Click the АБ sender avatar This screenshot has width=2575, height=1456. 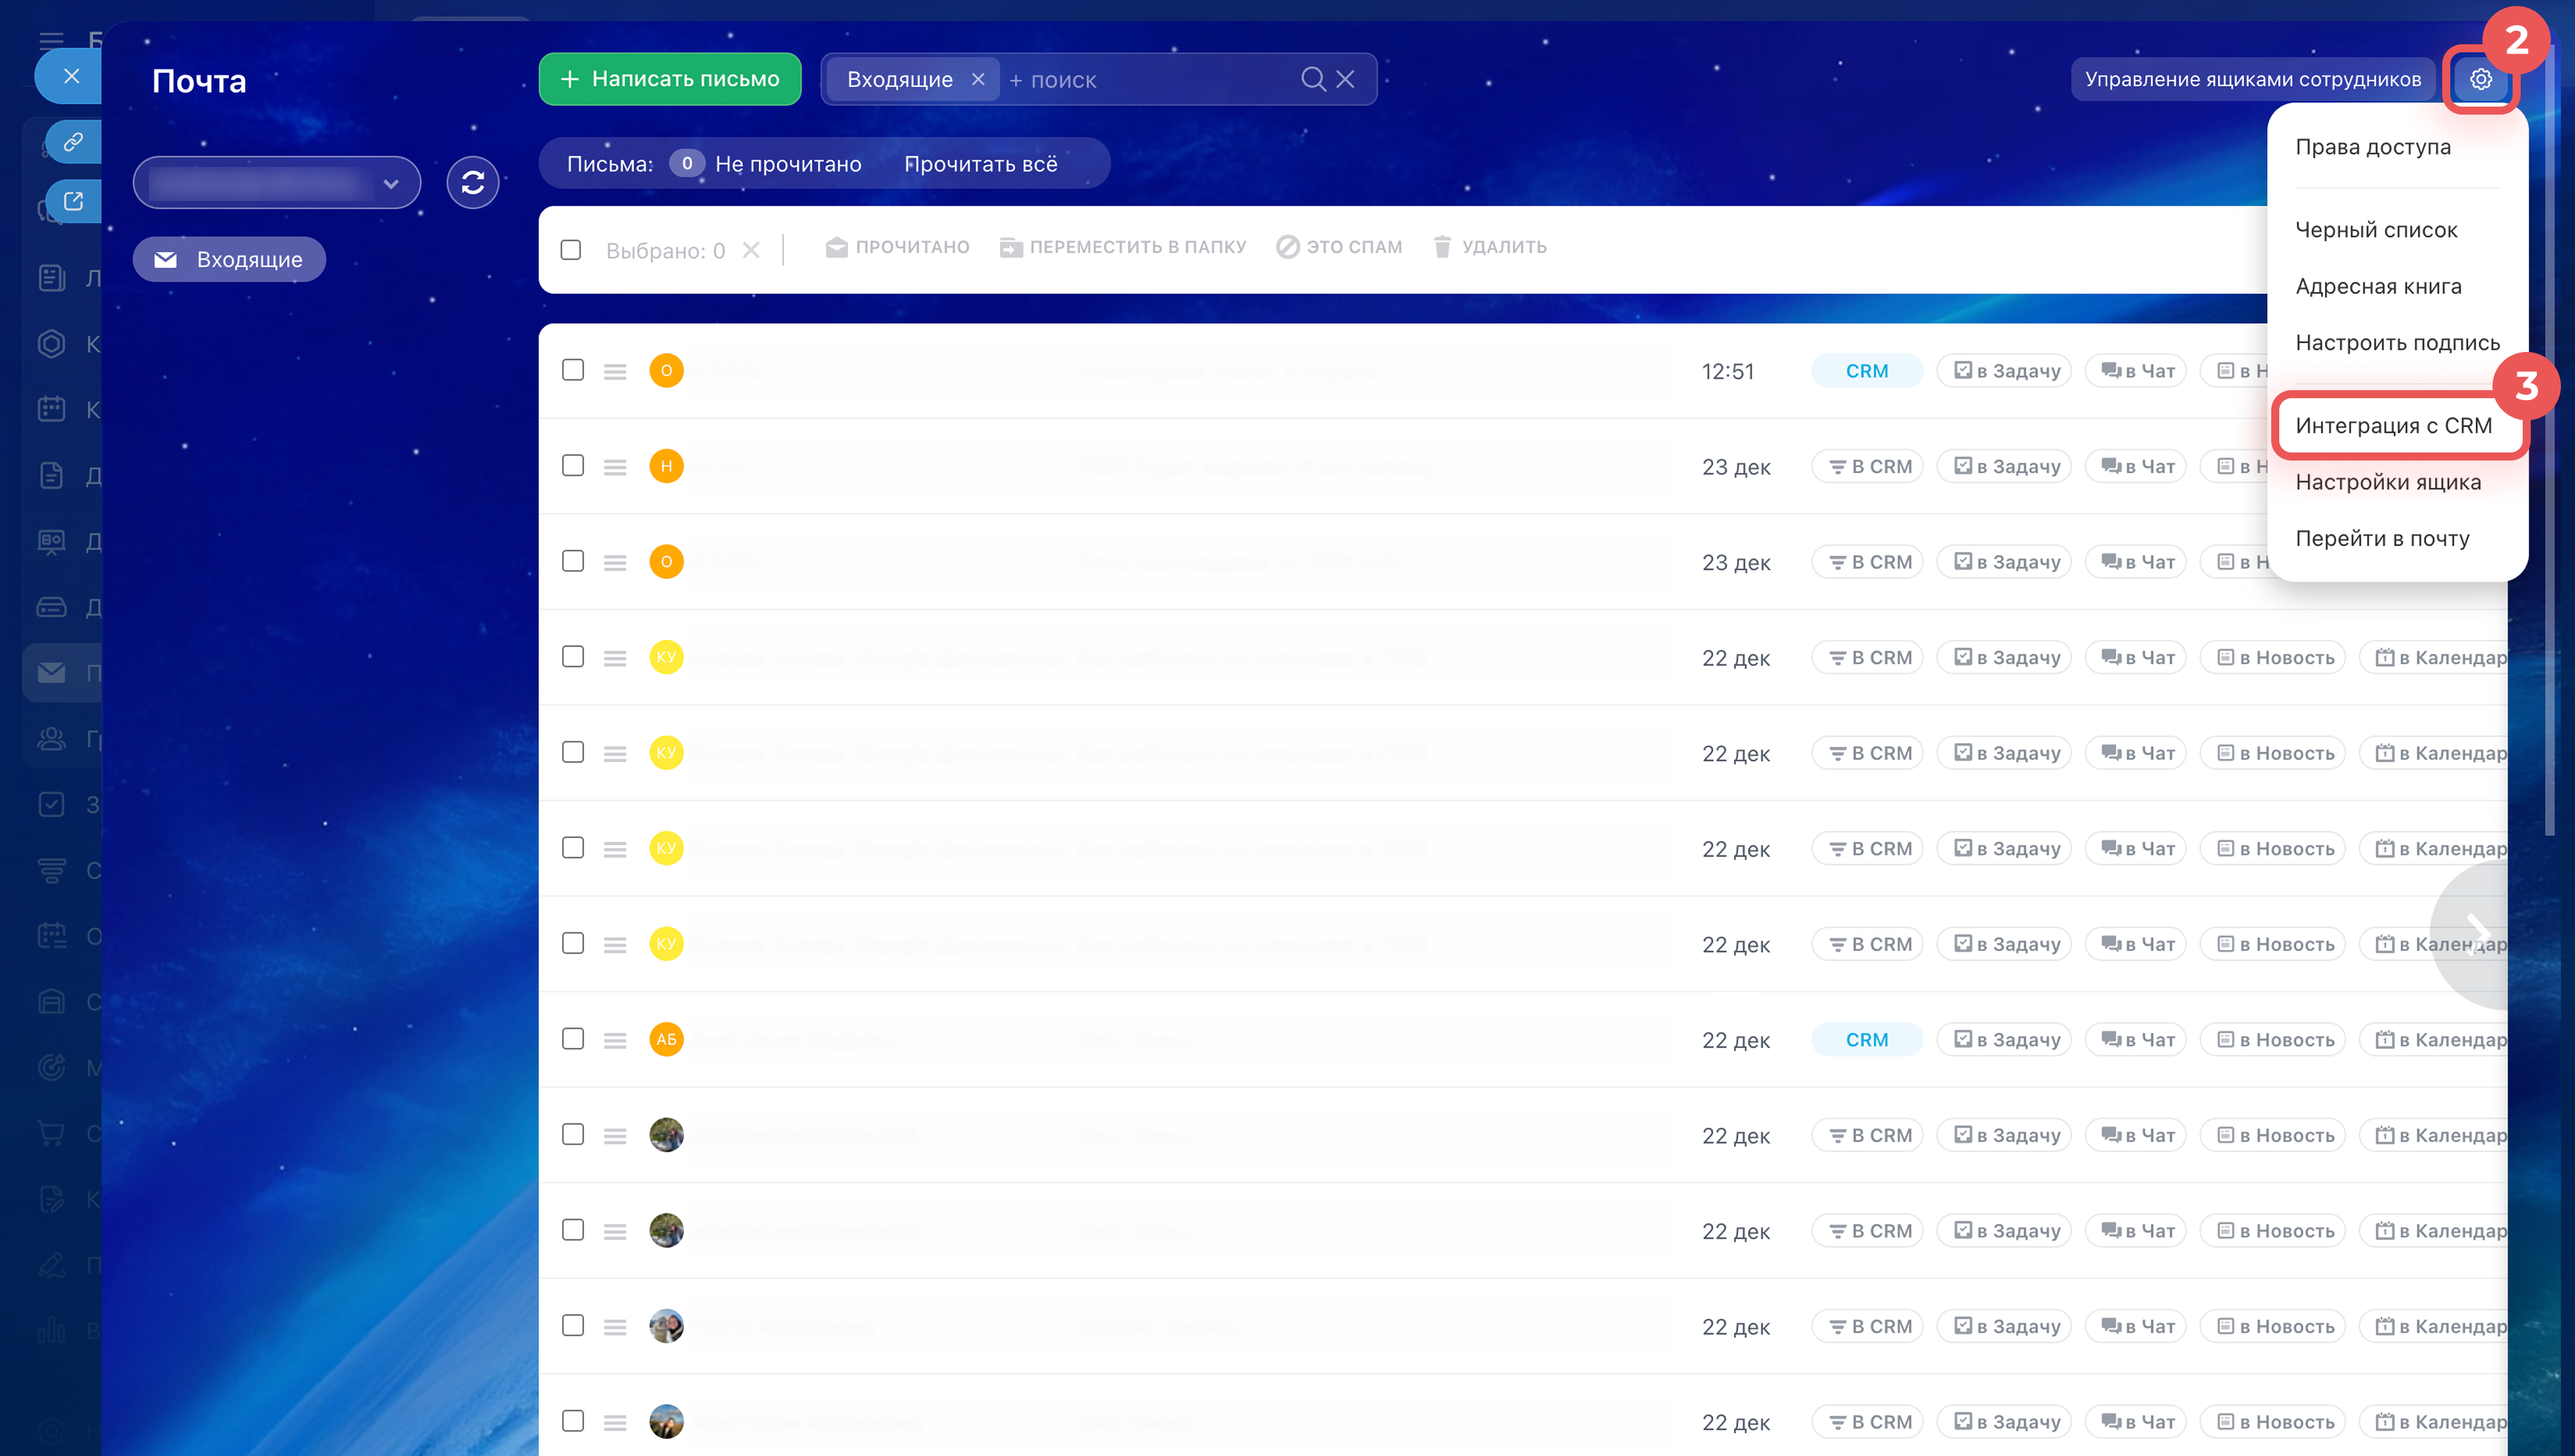click(666, 1039)
